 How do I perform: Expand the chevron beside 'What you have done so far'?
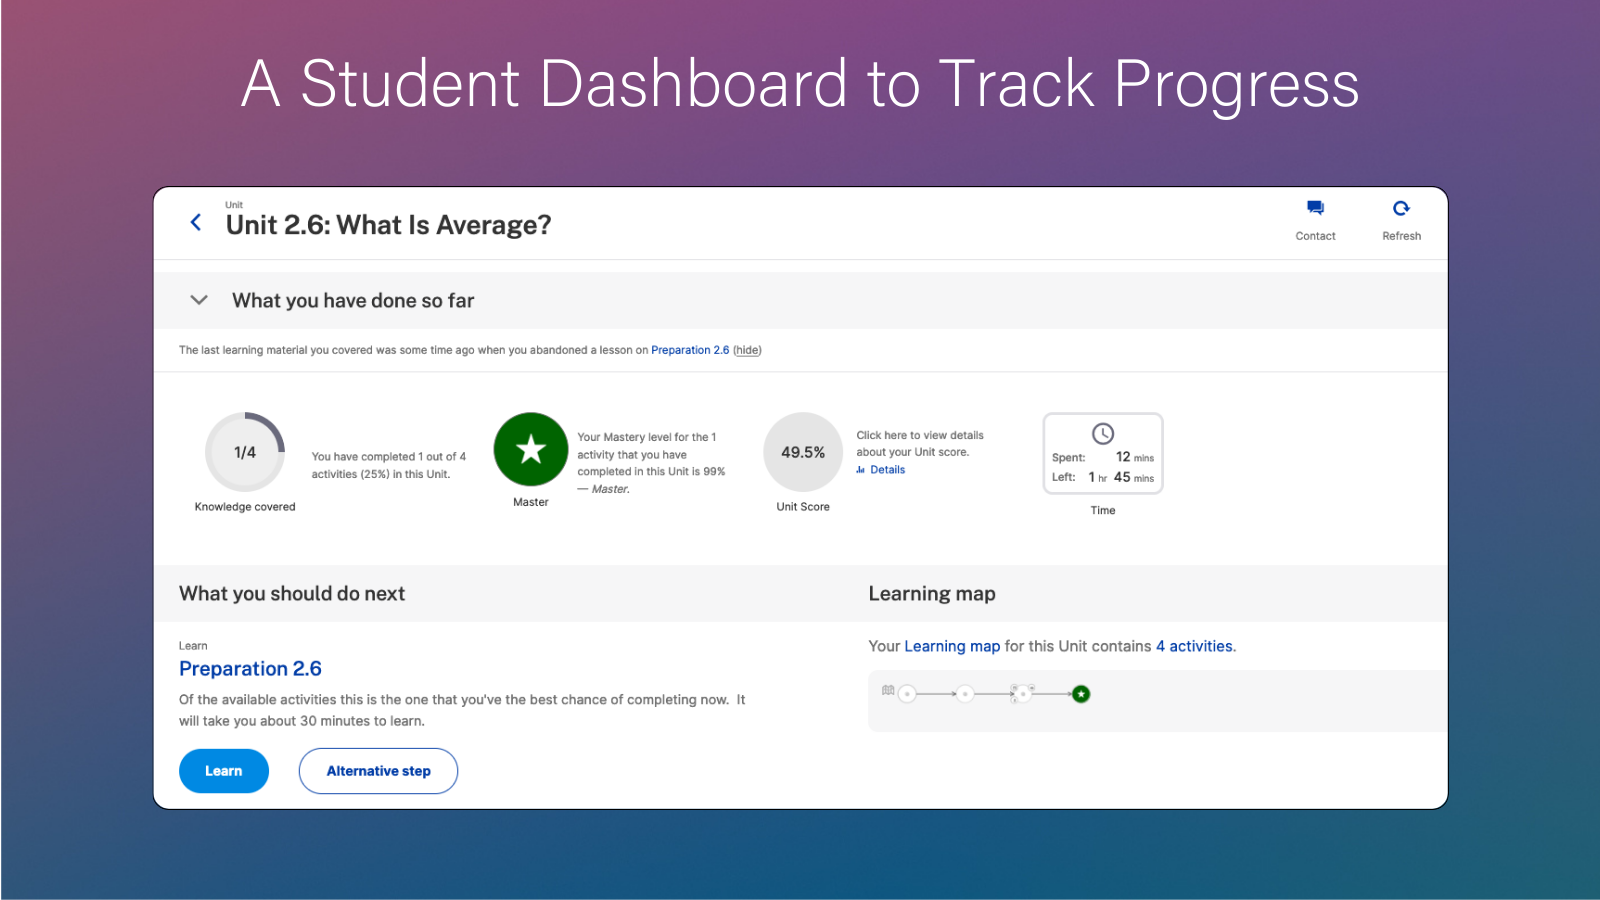(x=198, y=299)
